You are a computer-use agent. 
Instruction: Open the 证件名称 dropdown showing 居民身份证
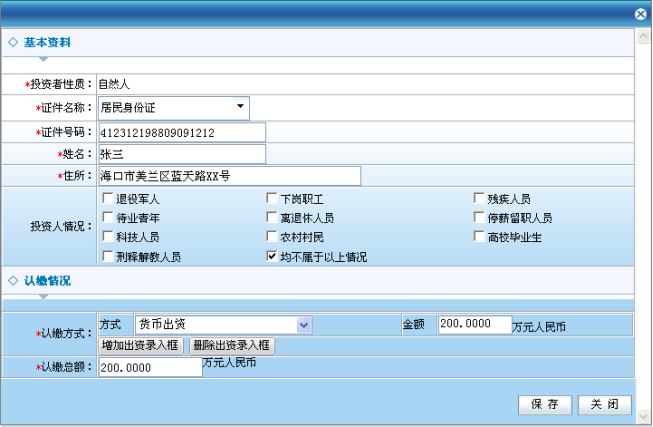172,107
